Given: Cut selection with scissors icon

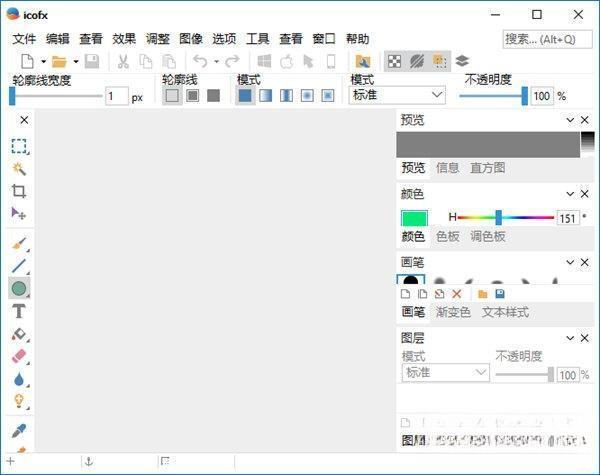Looking at the screenshot, I should pyautogui.click(x=123, y=61).
